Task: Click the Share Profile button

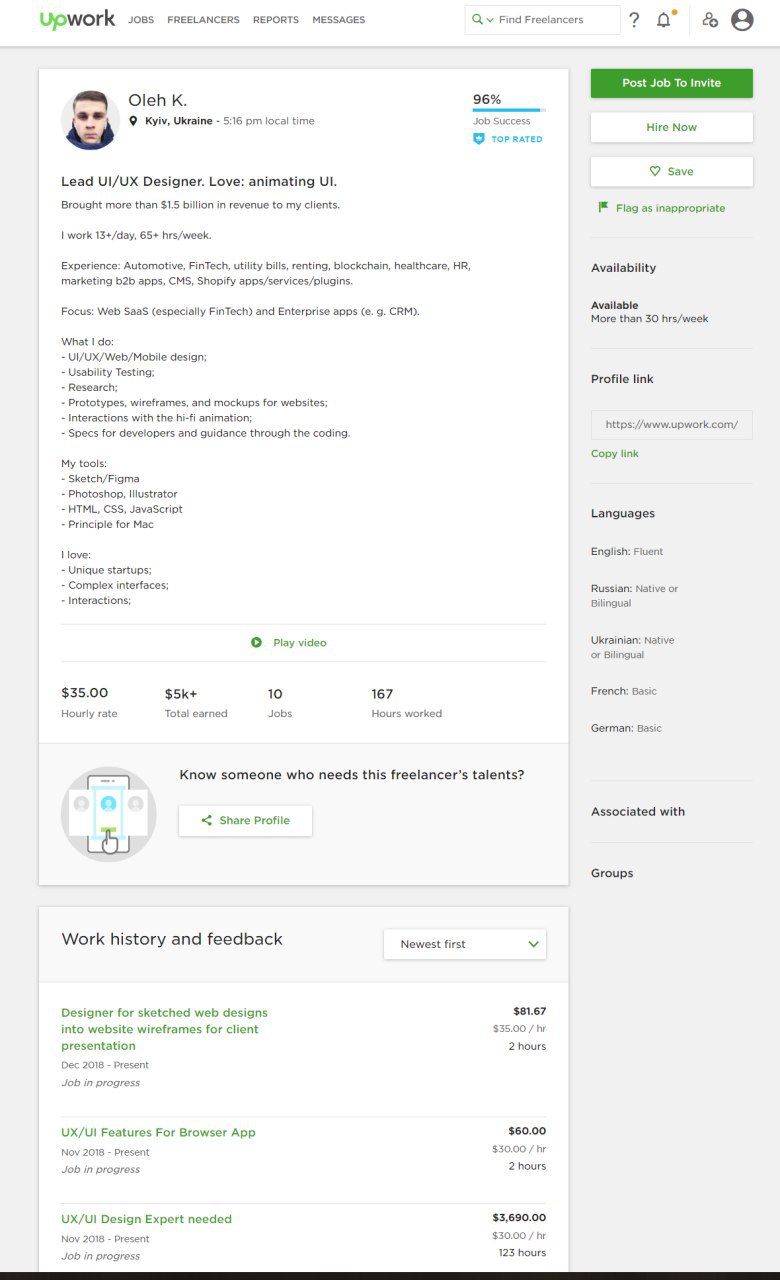Action: pyautogui.click(x=245, y=820)
